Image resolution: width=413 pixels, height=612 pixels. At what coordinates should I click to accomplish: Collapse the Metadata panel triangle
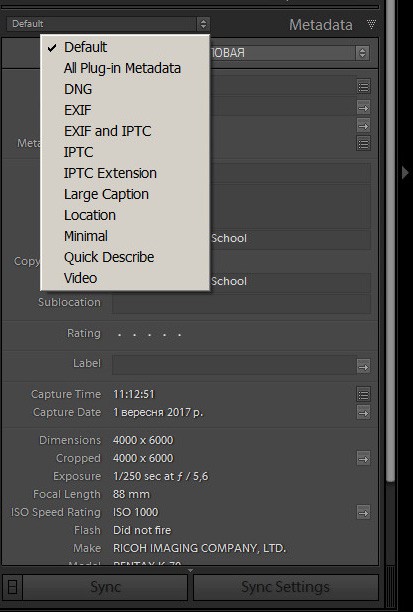point(371,25)
